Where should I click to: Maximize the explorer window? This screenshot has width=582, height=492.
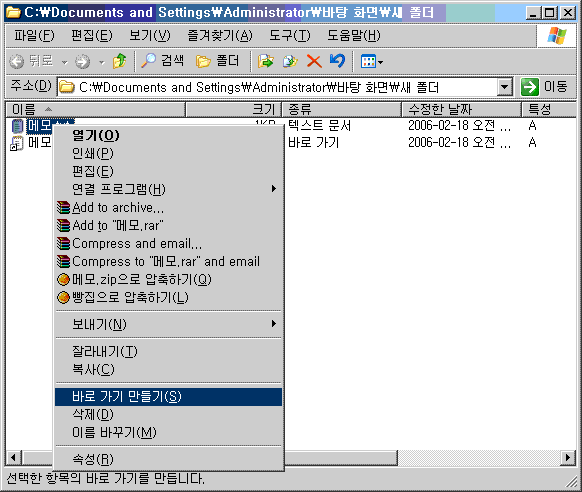tap(549, 13)
